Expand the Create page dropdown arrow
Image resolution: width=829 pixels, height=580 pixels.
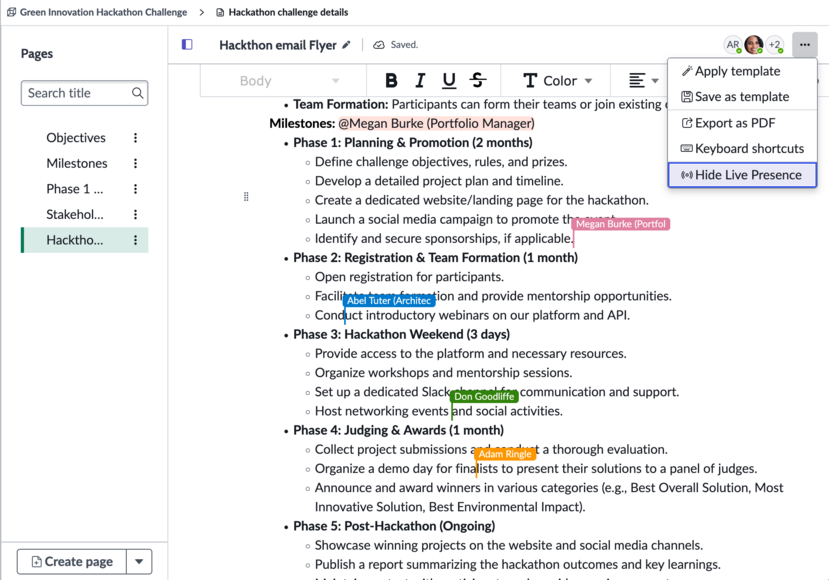[x=139, y=561]
